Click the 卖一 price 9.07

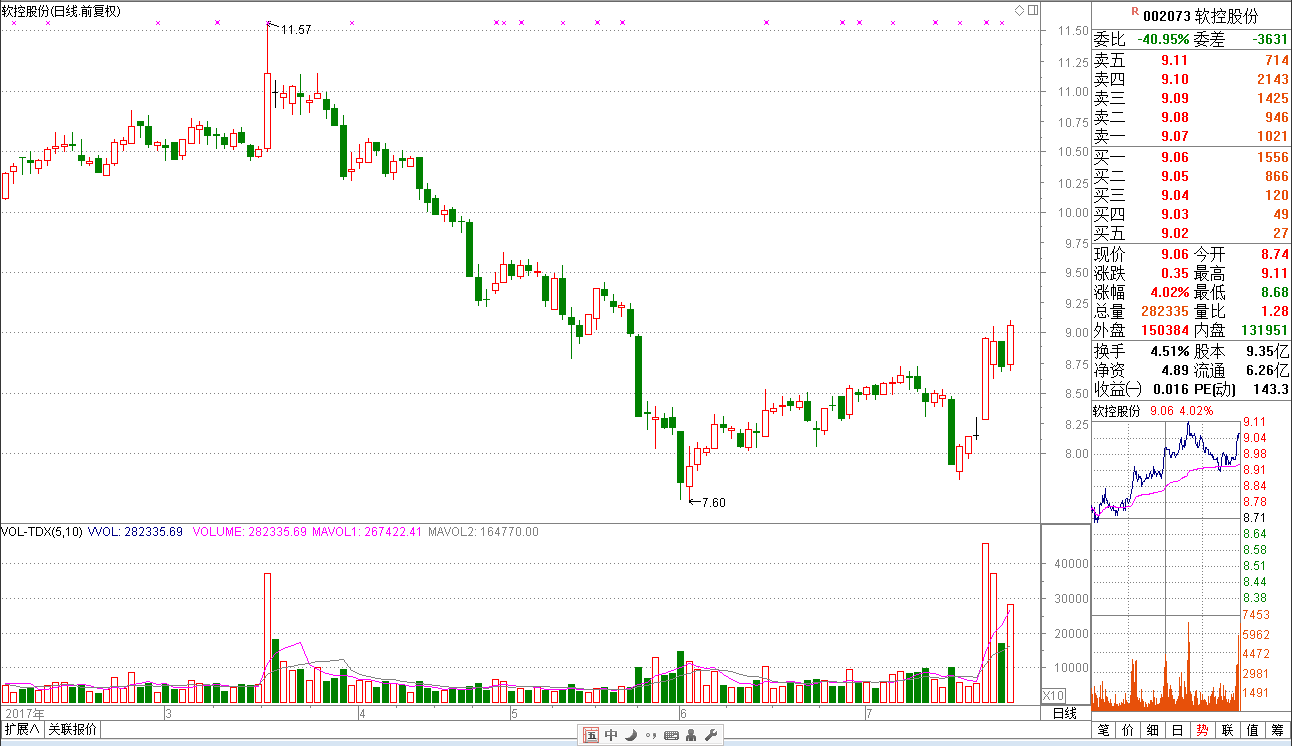[1174, 136]
